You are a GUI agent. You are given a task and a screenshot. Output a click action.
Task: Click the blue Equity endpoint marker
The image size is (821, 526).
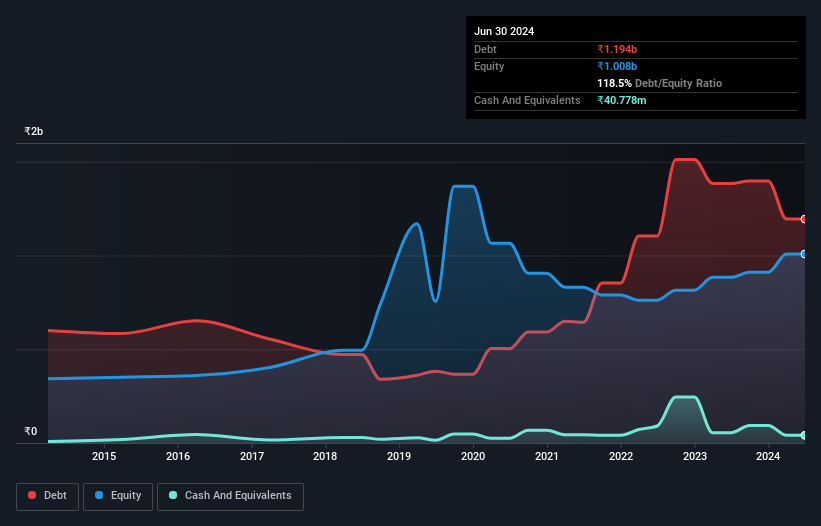point(804,254)
